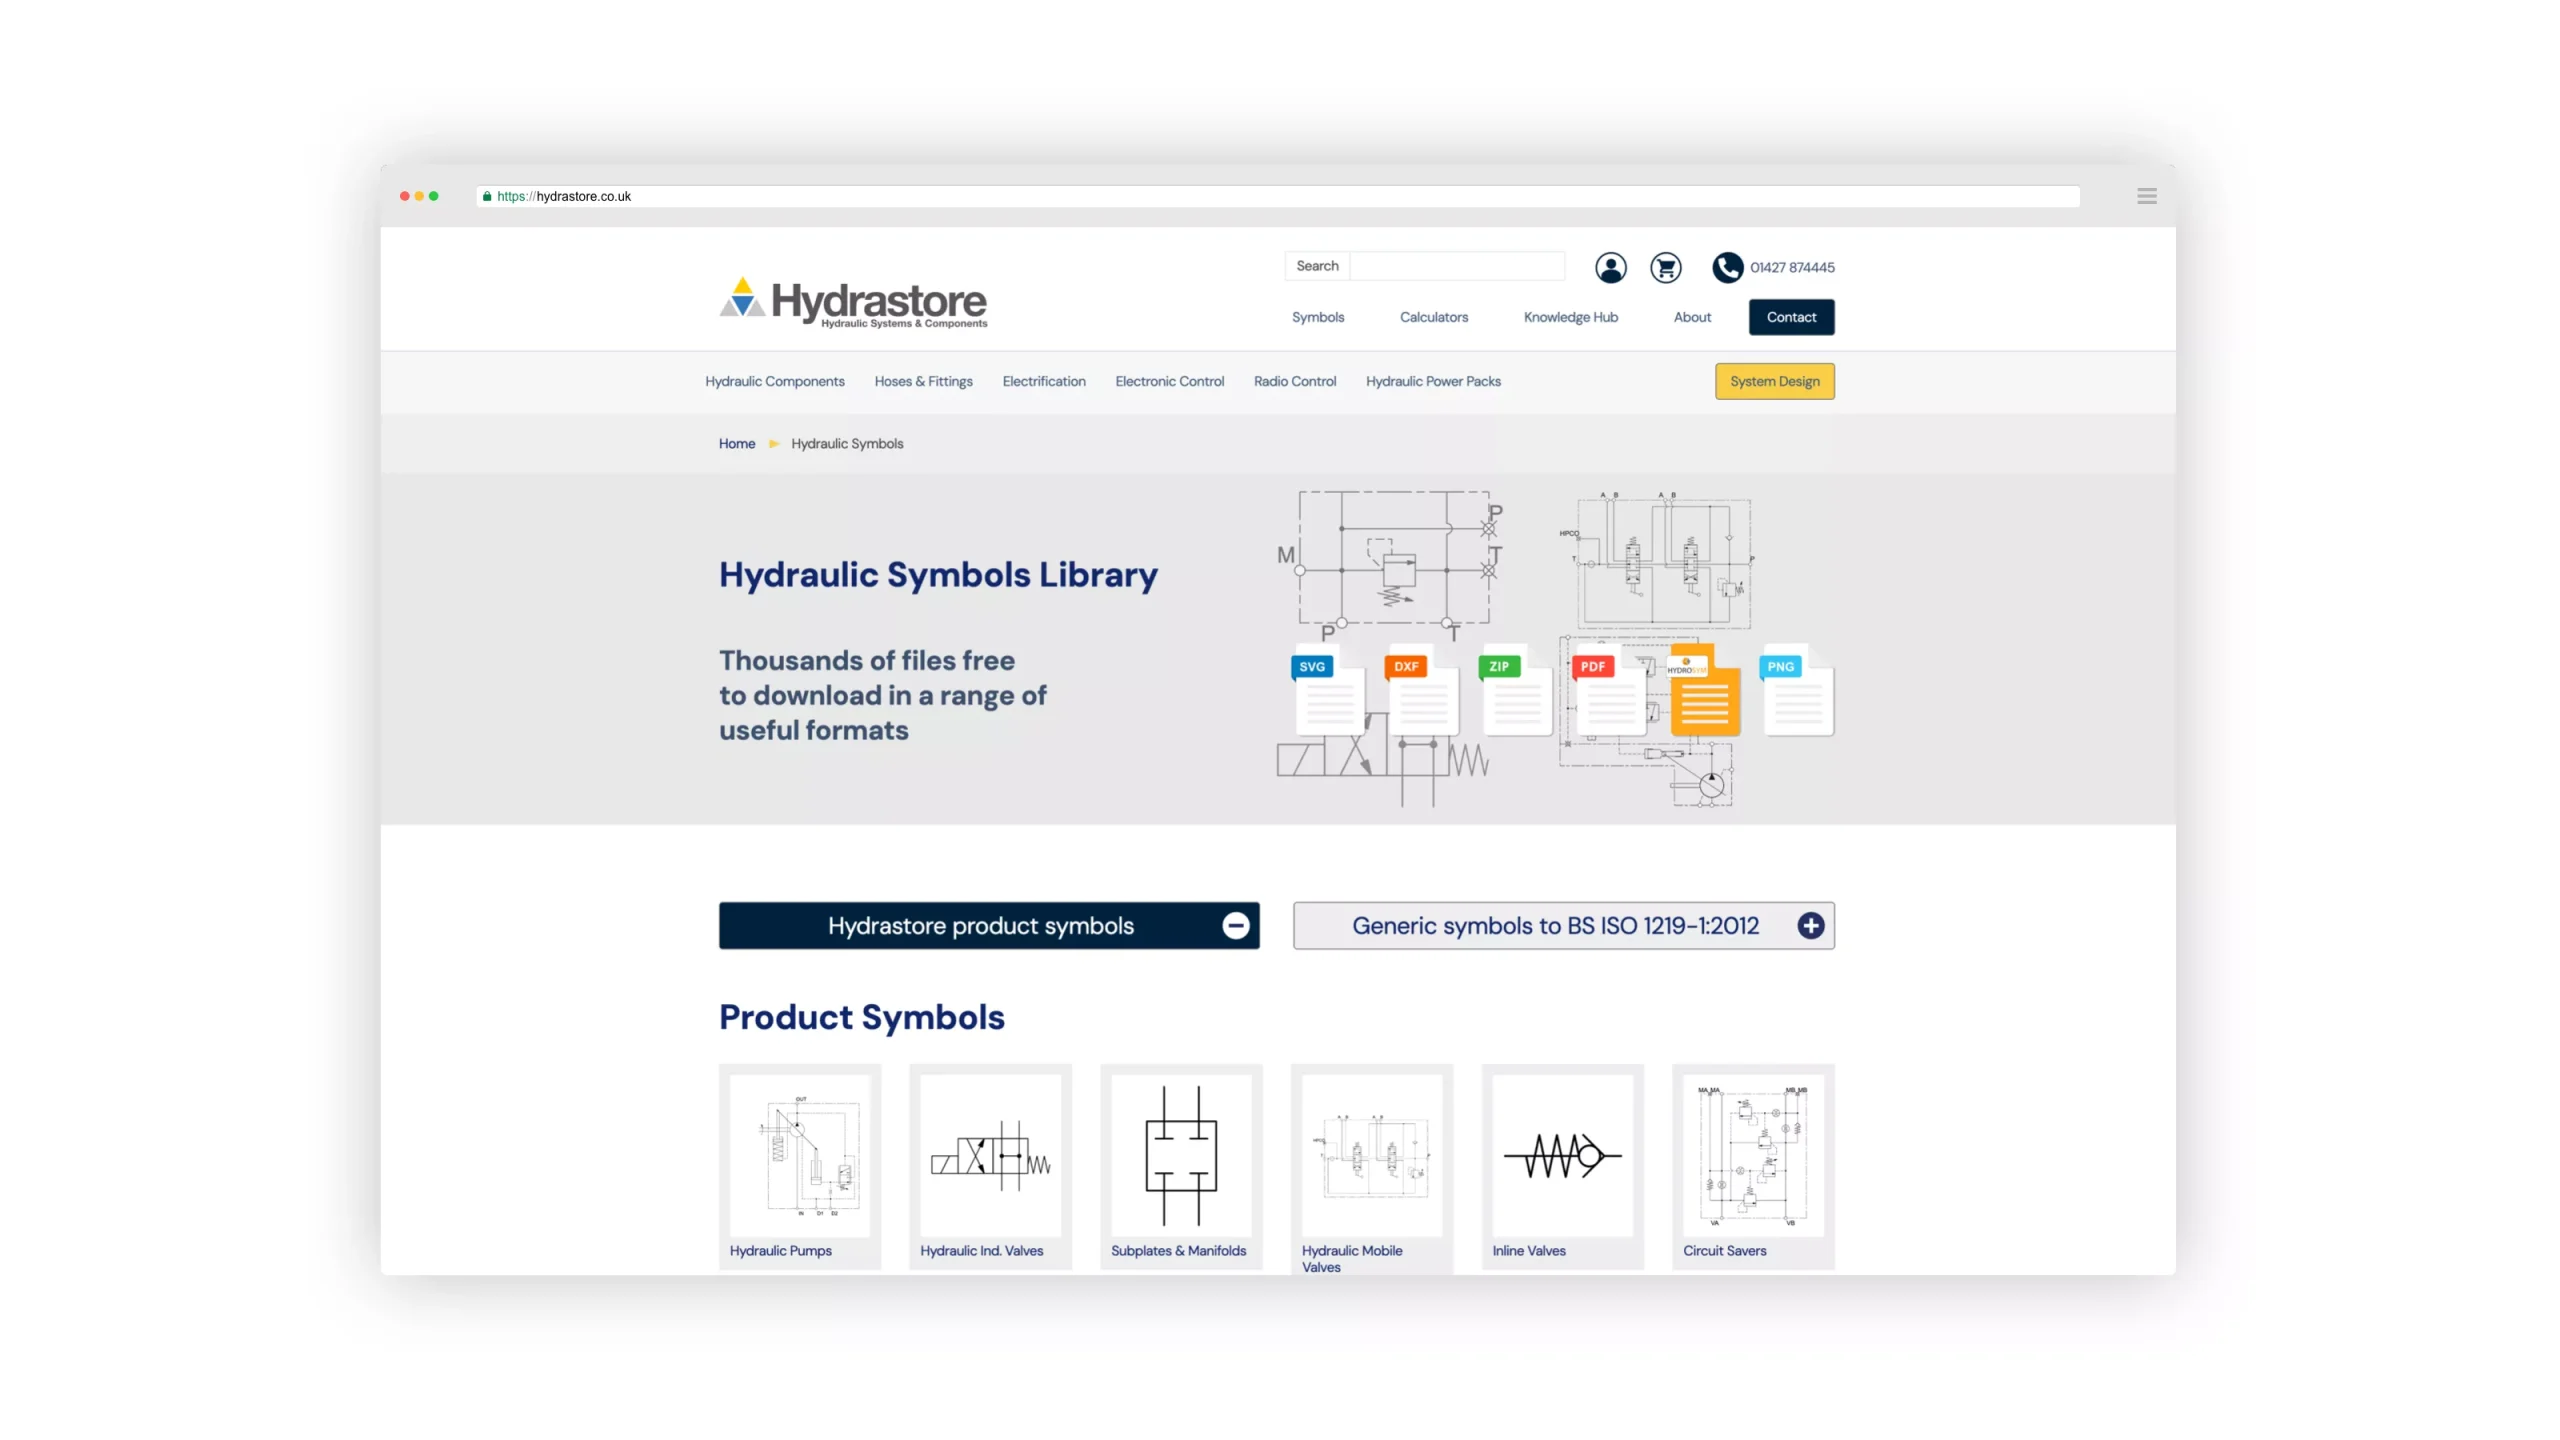The height and width of the screenshot is (1440, 2560).
Task: Open the Knowledge Hub menu item
Action: (x=1570, y=317)
